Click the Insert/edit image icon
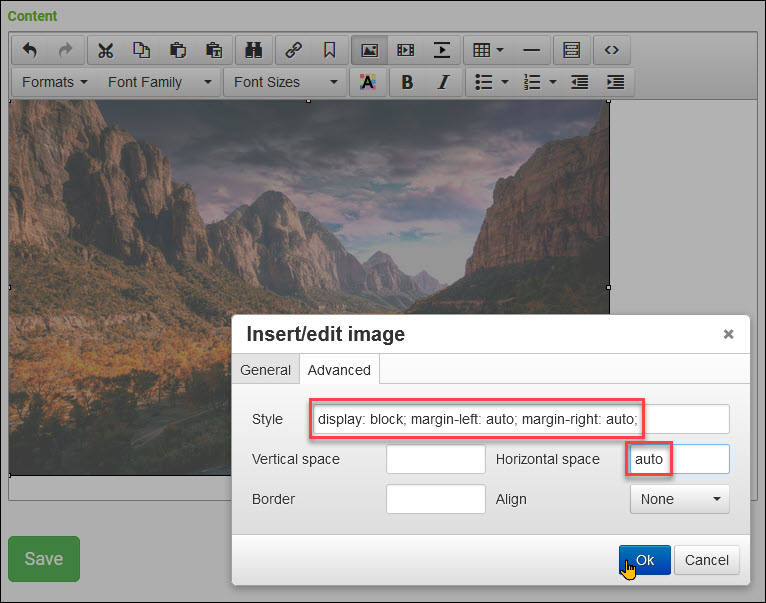Viewport: 766px width, 603px height. [x=369, y=50]
